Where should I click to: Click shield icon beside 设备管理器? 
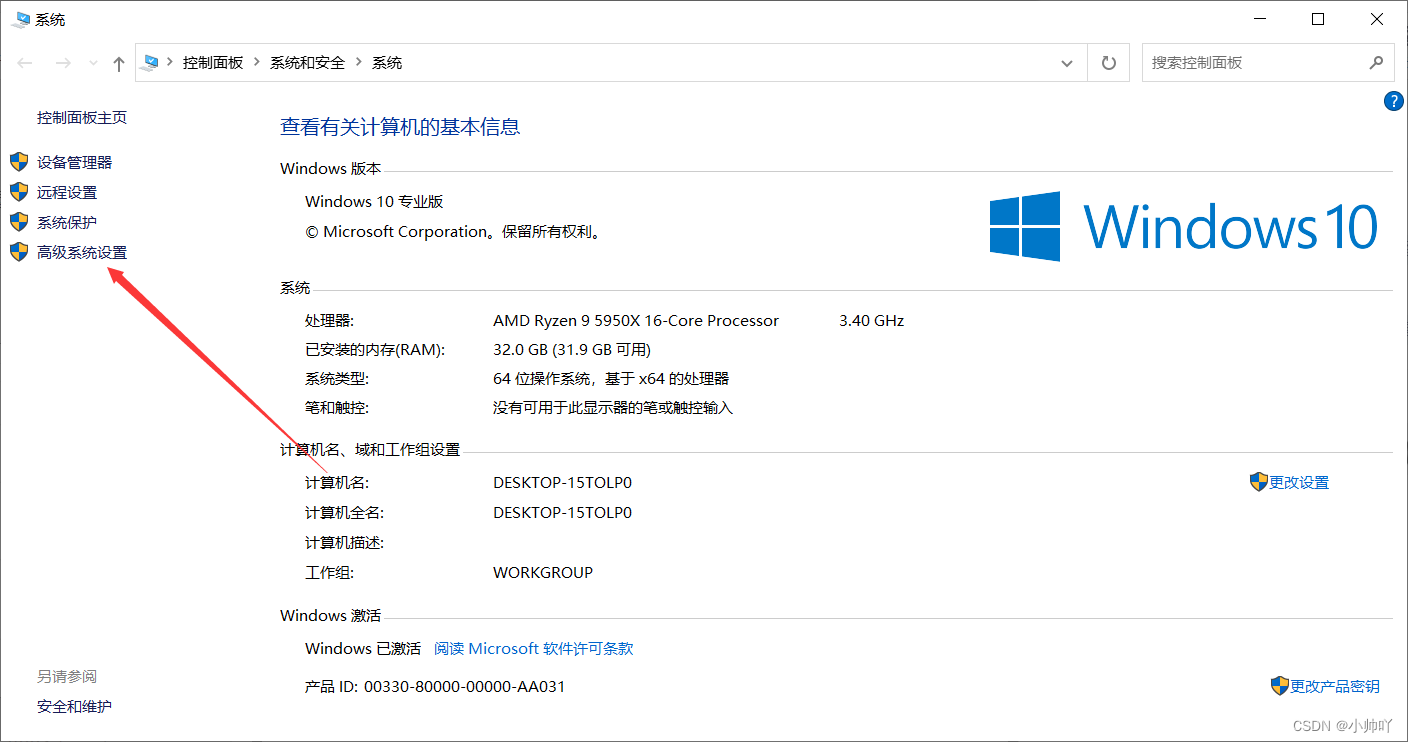[19, 162]
